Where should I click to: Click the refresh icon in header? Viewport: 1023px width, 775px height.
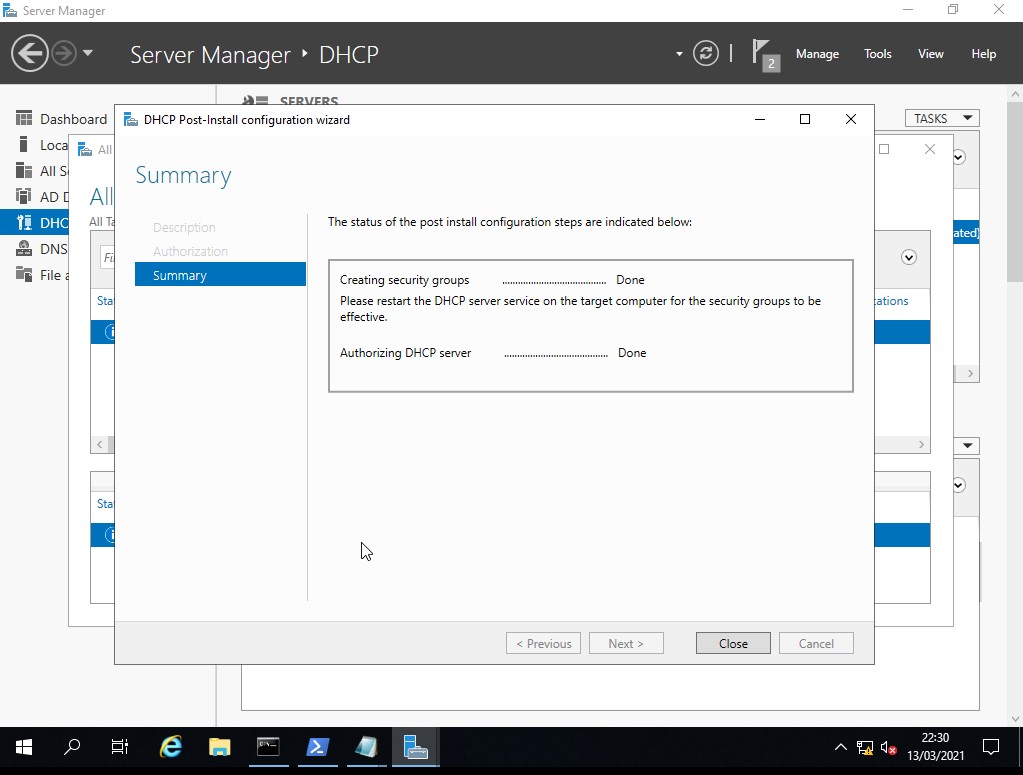click(x=706, y=54)
